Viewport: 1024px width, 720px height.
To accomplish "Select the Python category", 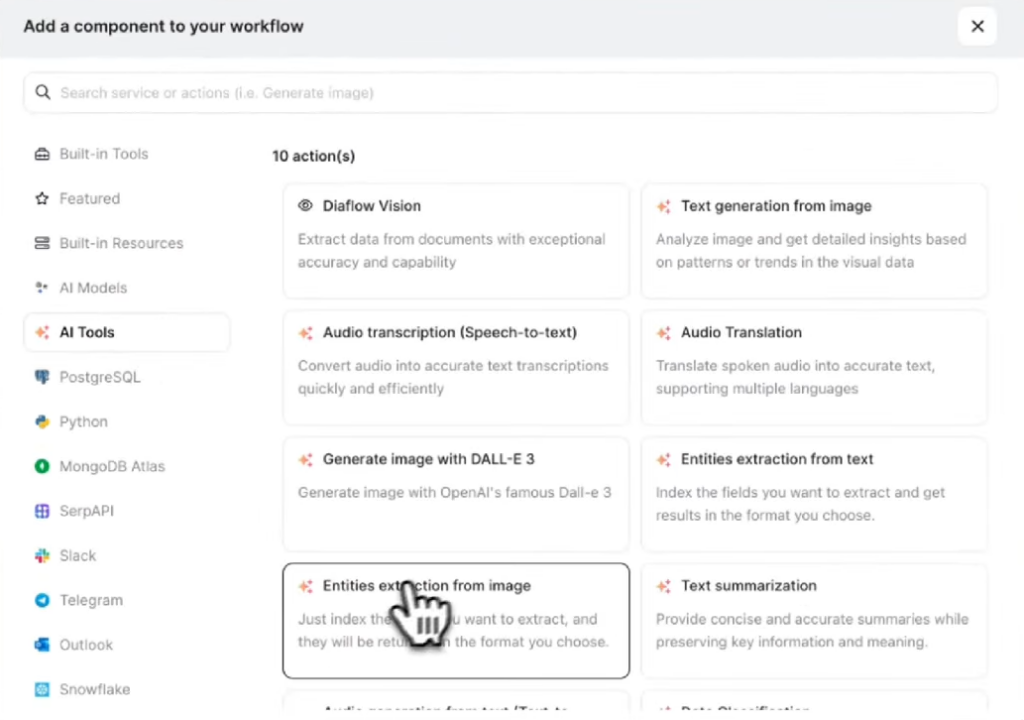I will [x=126, y=421].
